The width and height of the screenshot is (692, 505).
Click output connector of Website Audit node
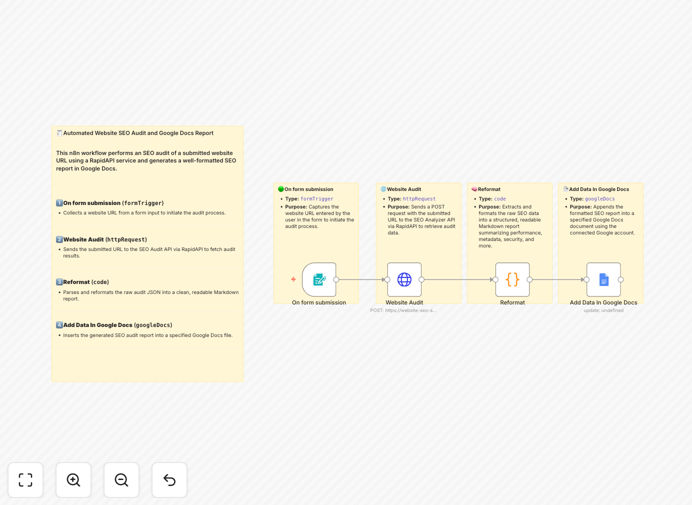(421, 279)
